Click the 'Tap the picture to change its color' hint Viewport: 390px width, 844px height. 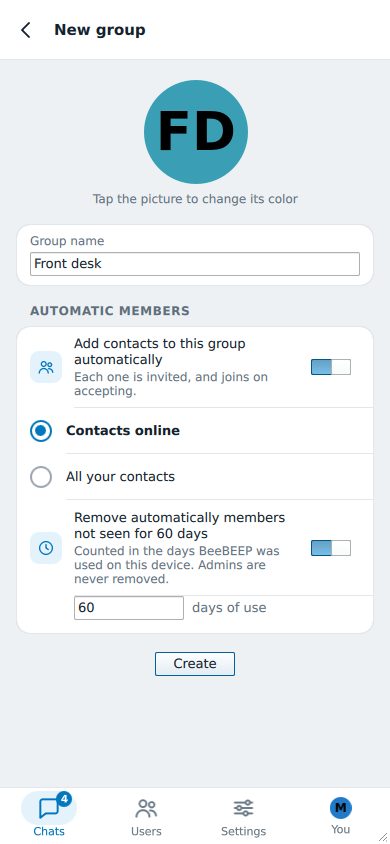(195, 199)
